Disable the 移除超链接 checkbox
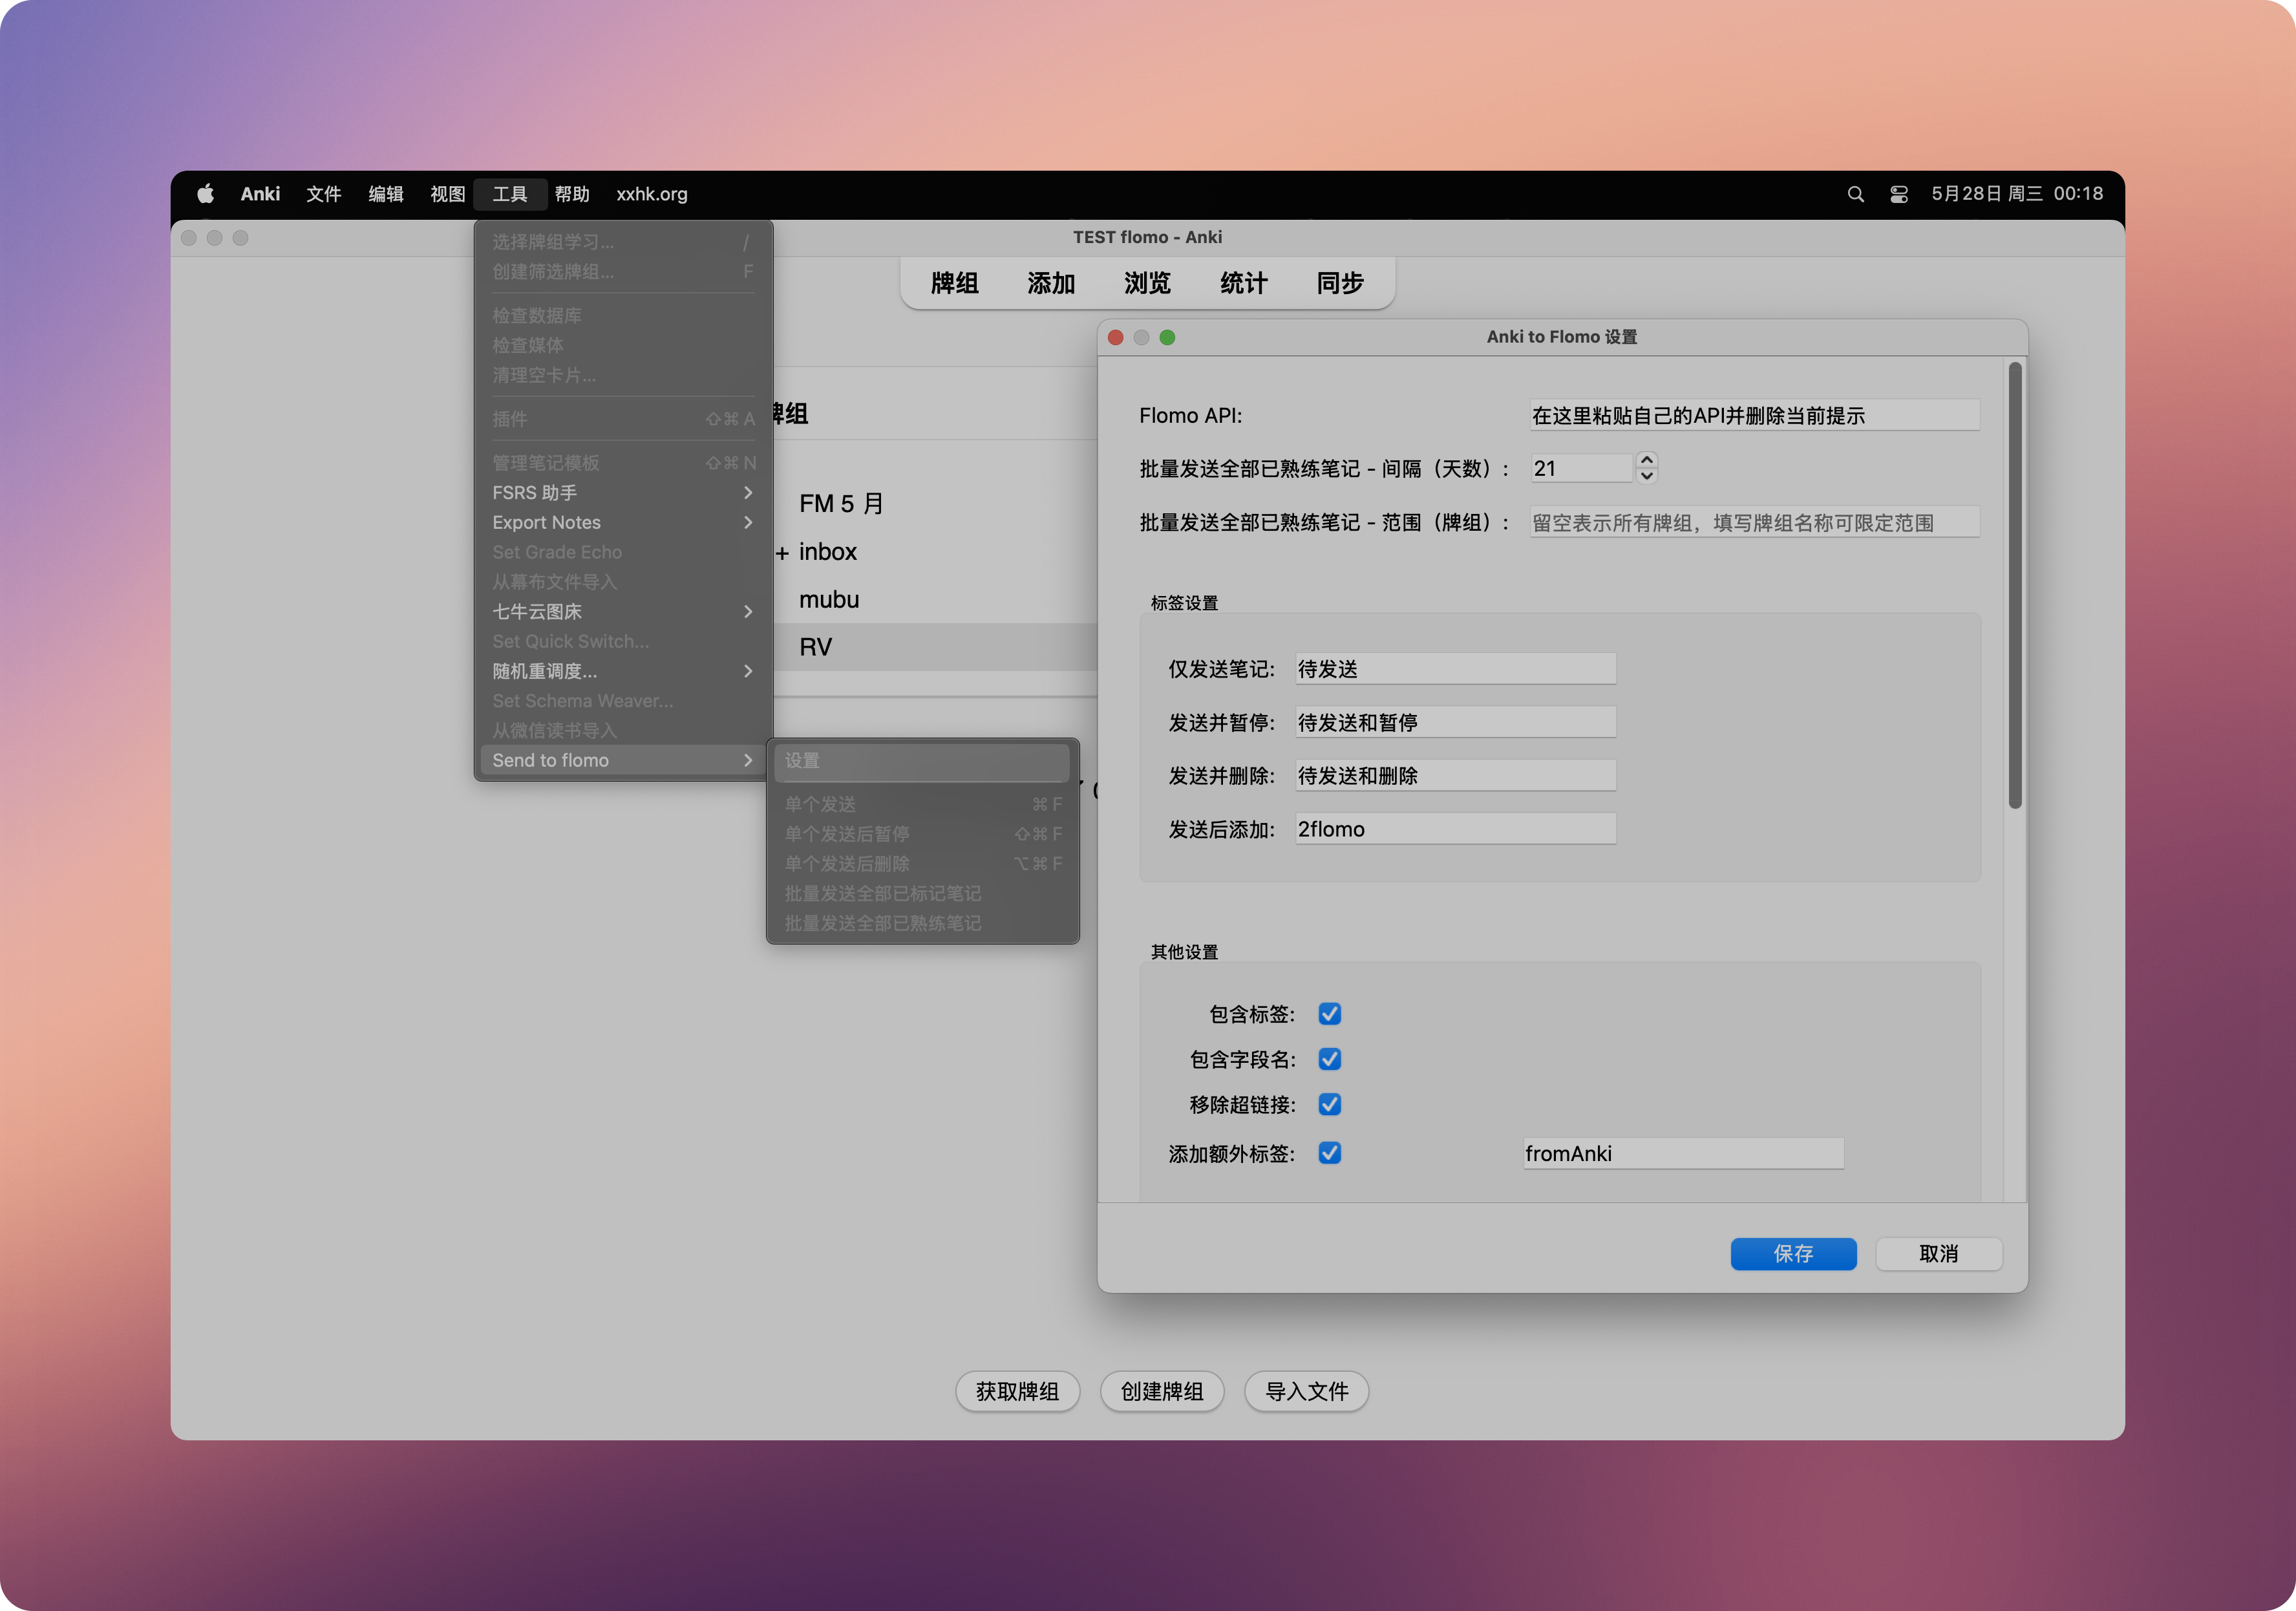 click(1329, 1104)
